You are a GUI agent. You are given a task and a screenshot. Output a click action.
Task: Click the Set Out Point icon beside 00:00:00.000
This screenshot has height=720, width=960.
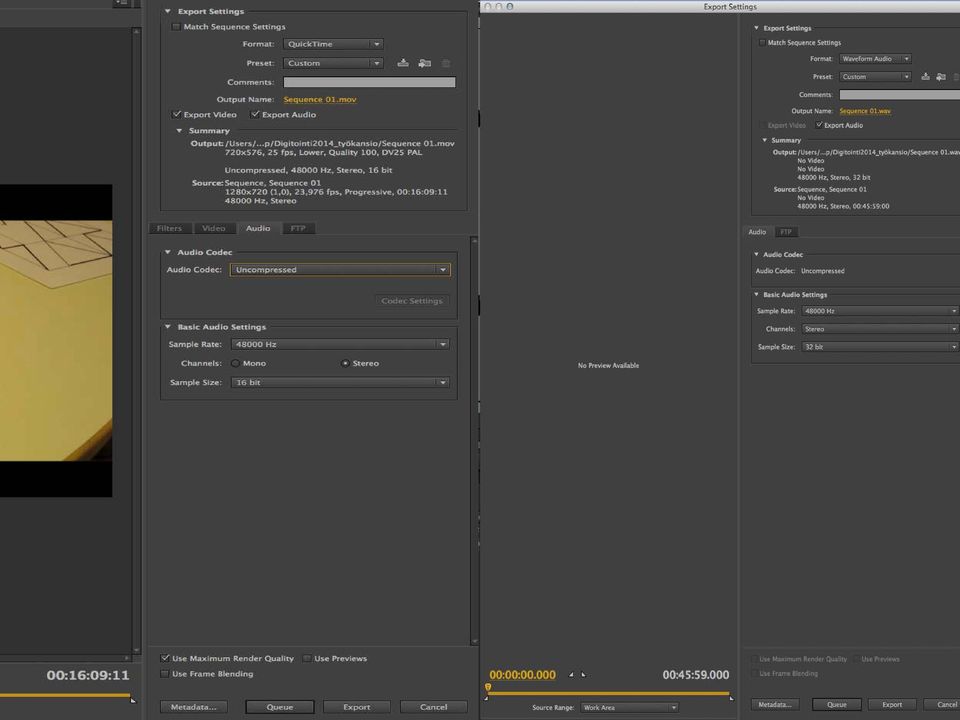tap(583, 674)
